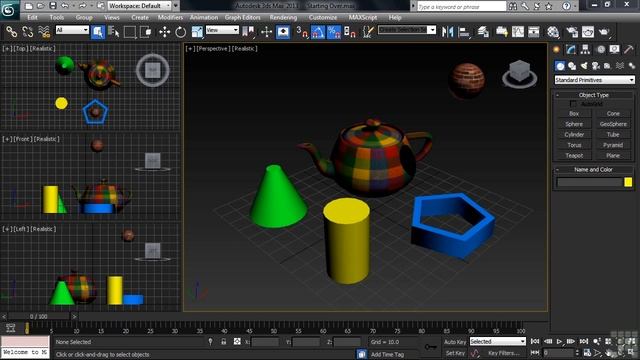Toggle Select and Manipulate tool
Viewport: 640px width, 360px height.
pos(266,31)
